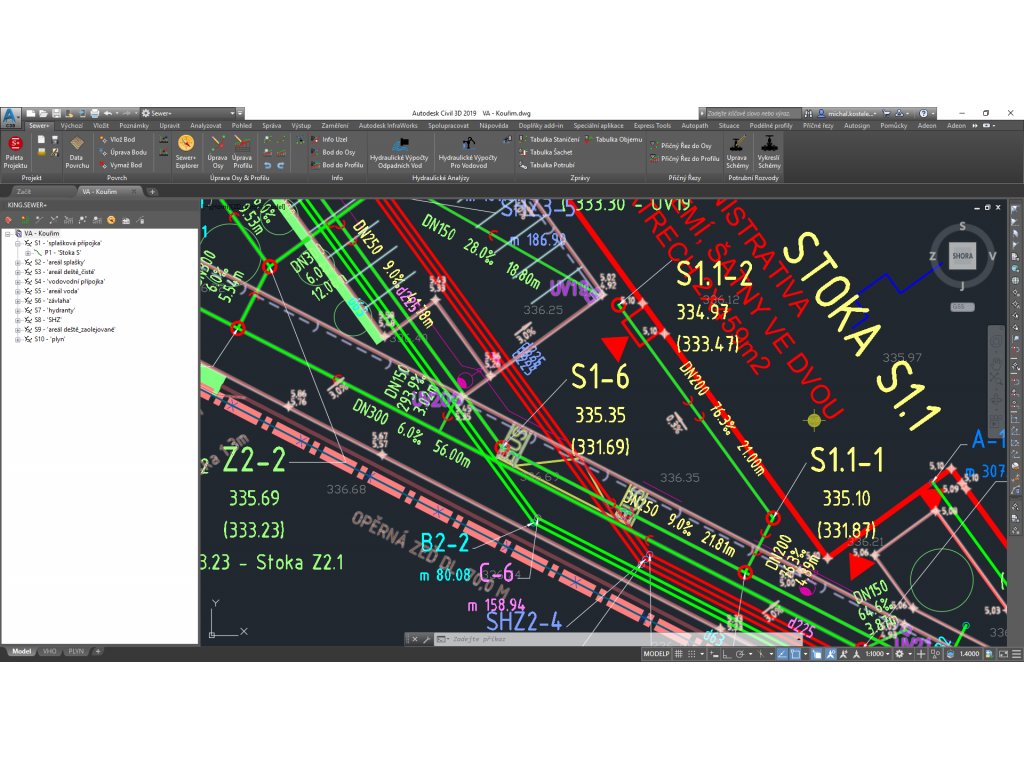The width and height of the screenshot is (1024, 768).
Task: Collapse the S1 'splašková přípojka' node
Action: coord(18,243)
